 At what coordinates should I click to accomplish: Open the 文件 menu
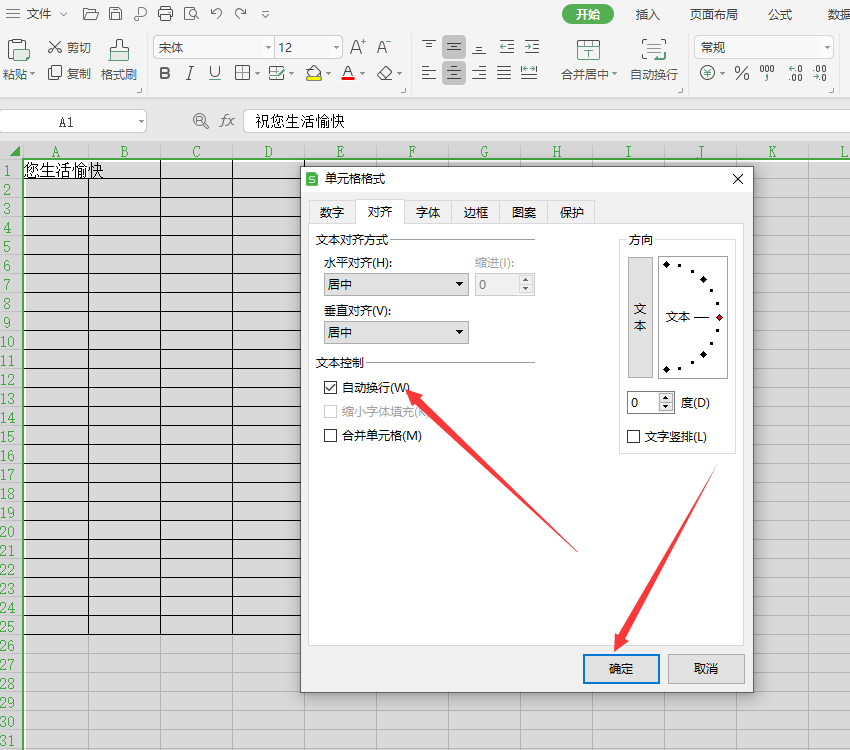[38, 14]
